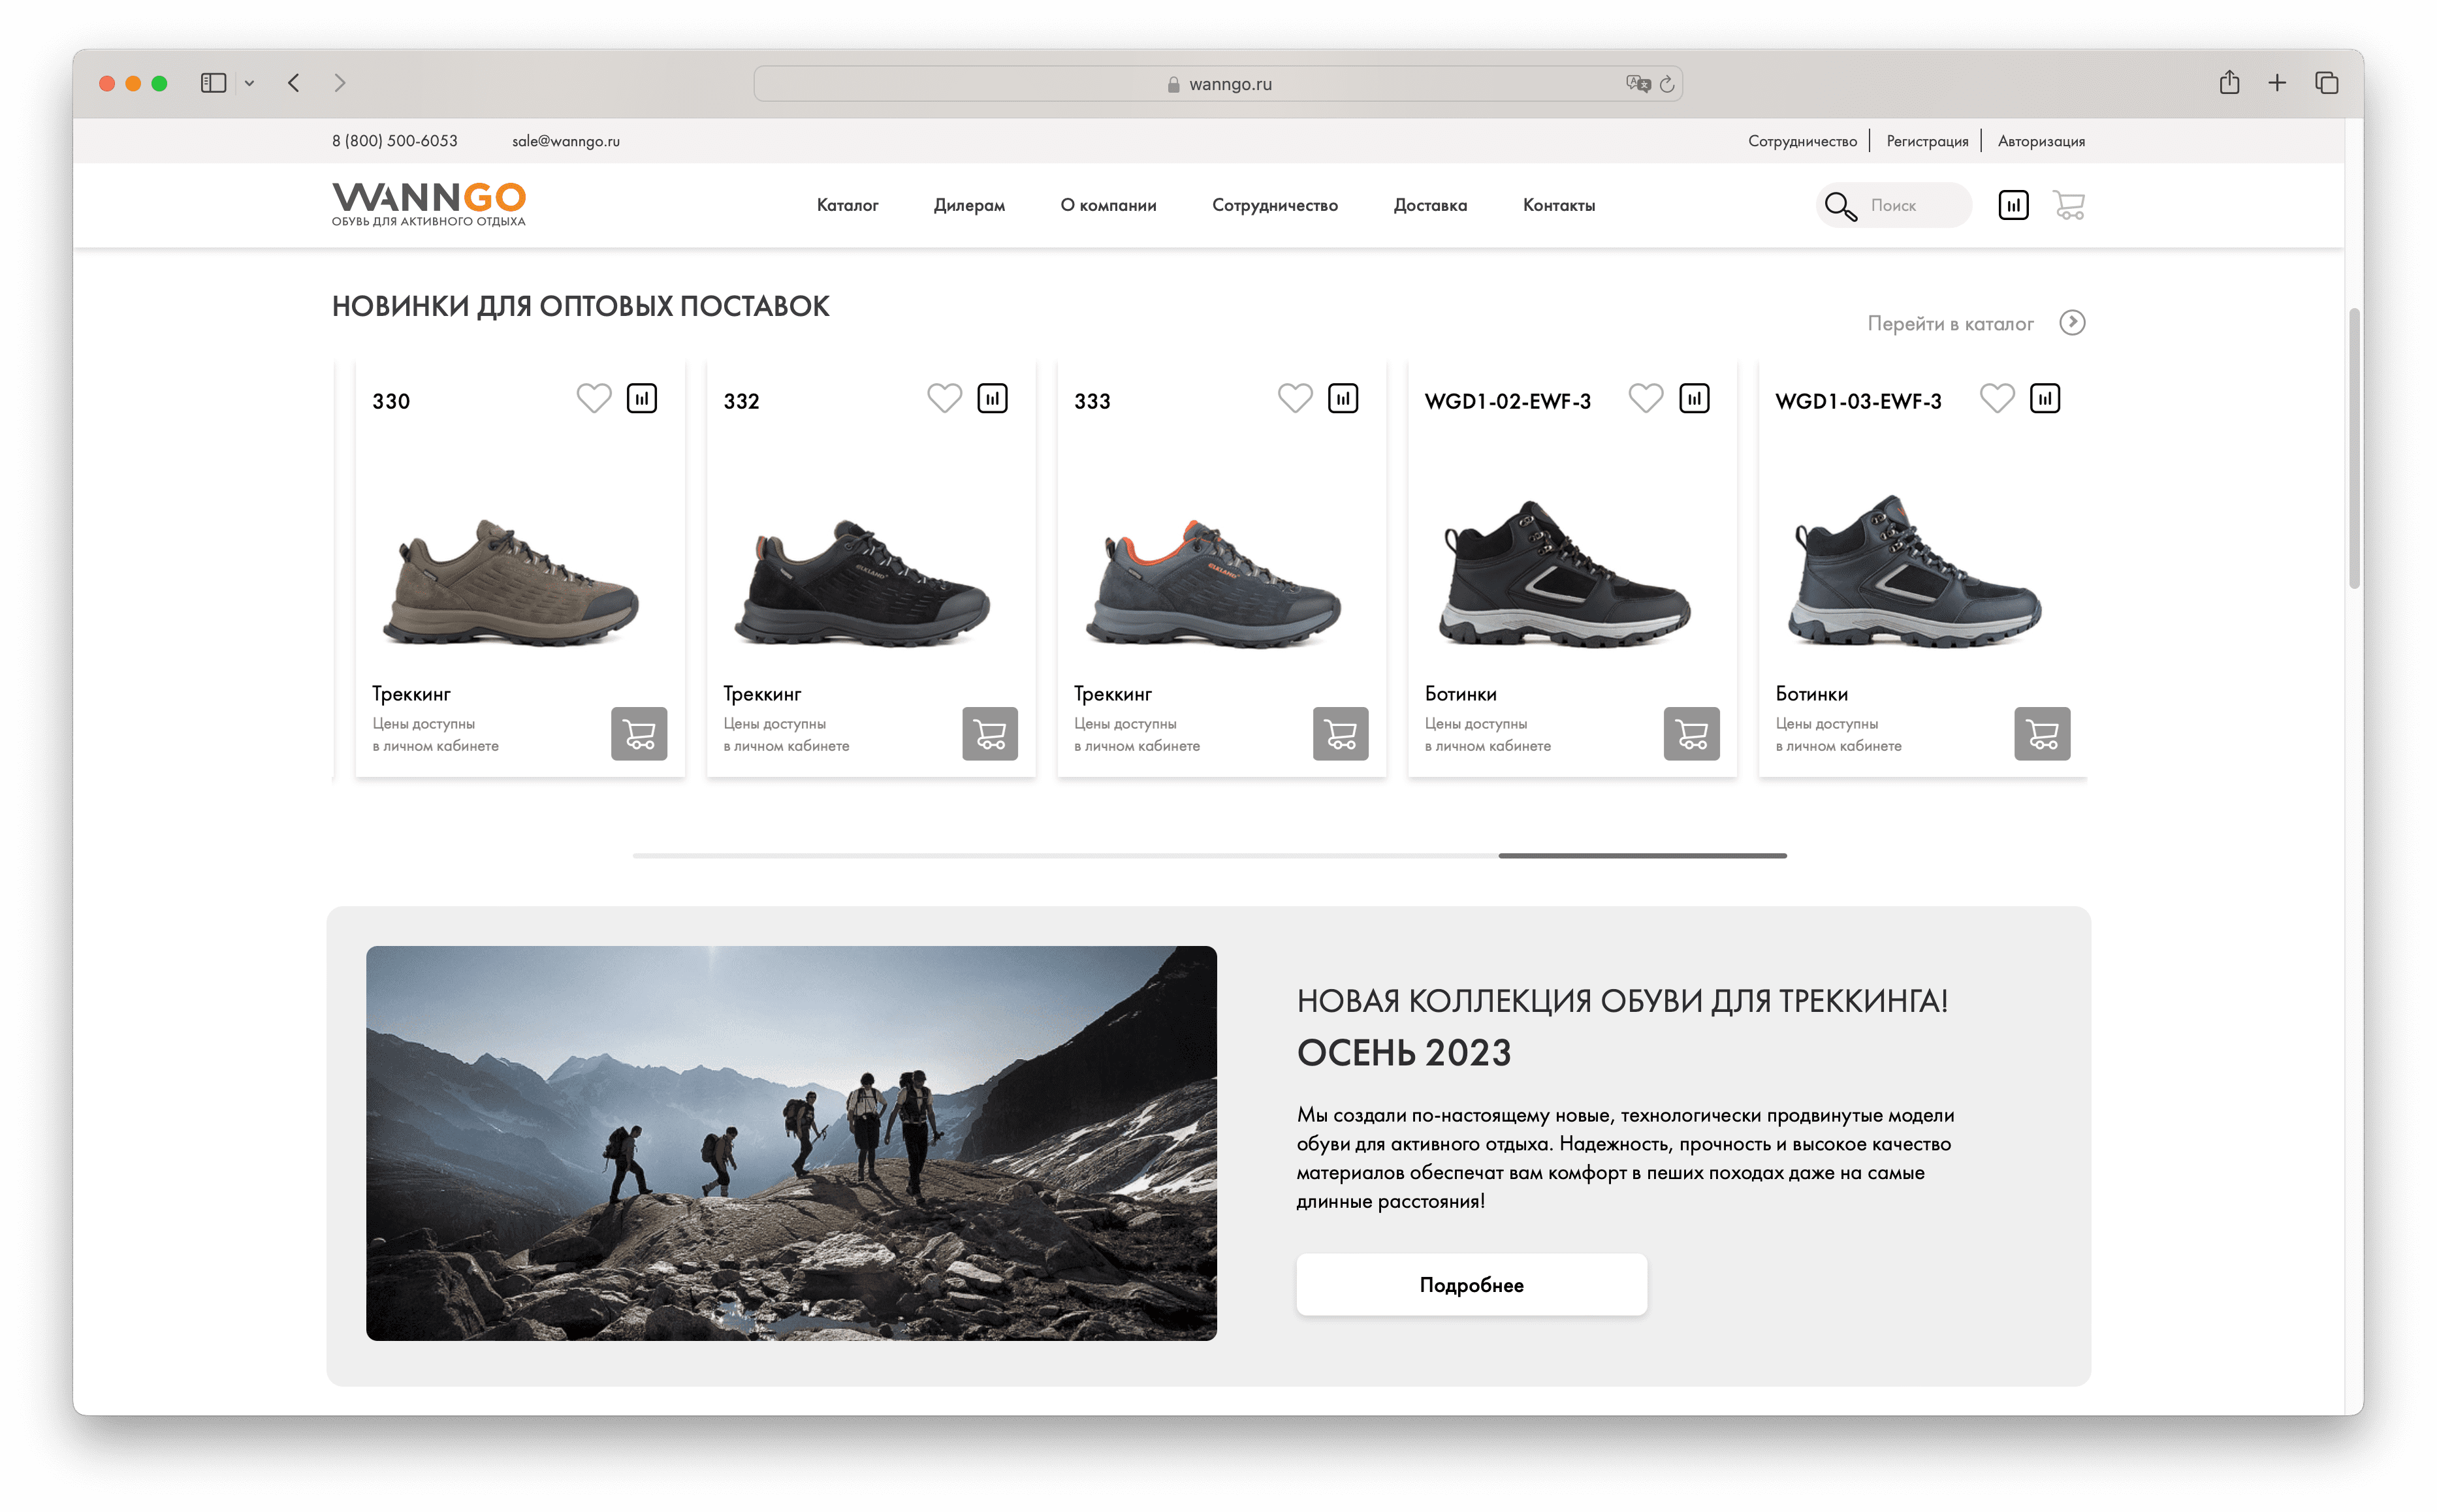
Task: Open the Контакты page
Action: (x=1558, y=205)
